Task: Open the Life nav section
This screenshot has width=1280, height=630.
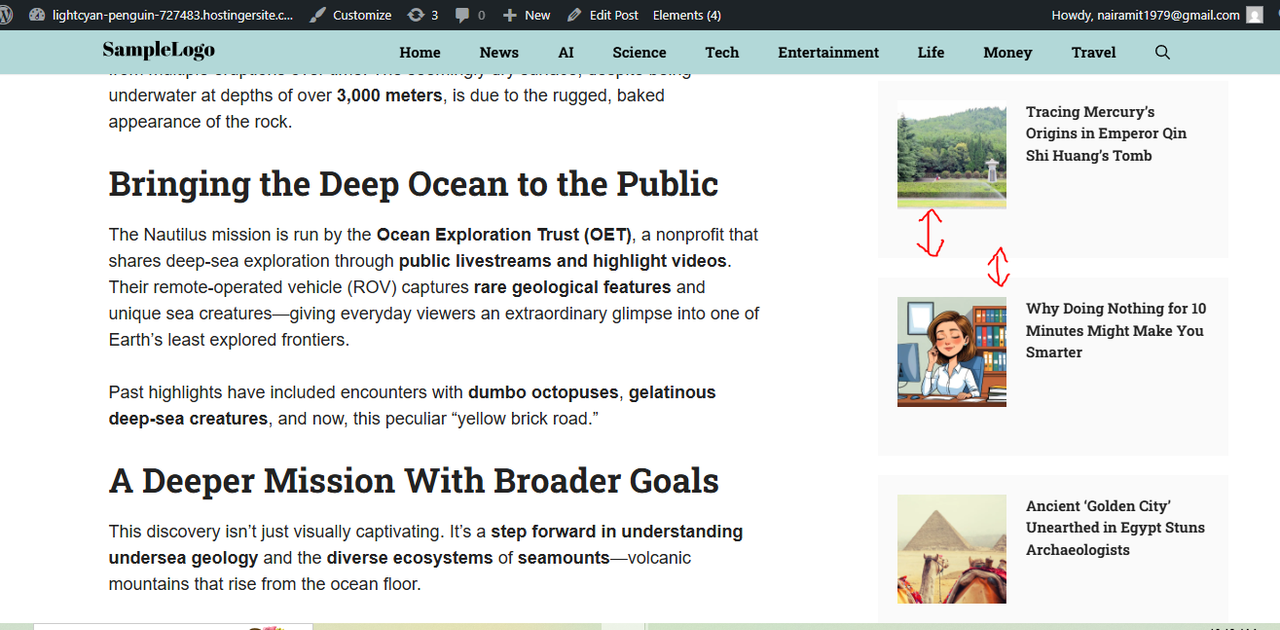Action: click(931, 52)
